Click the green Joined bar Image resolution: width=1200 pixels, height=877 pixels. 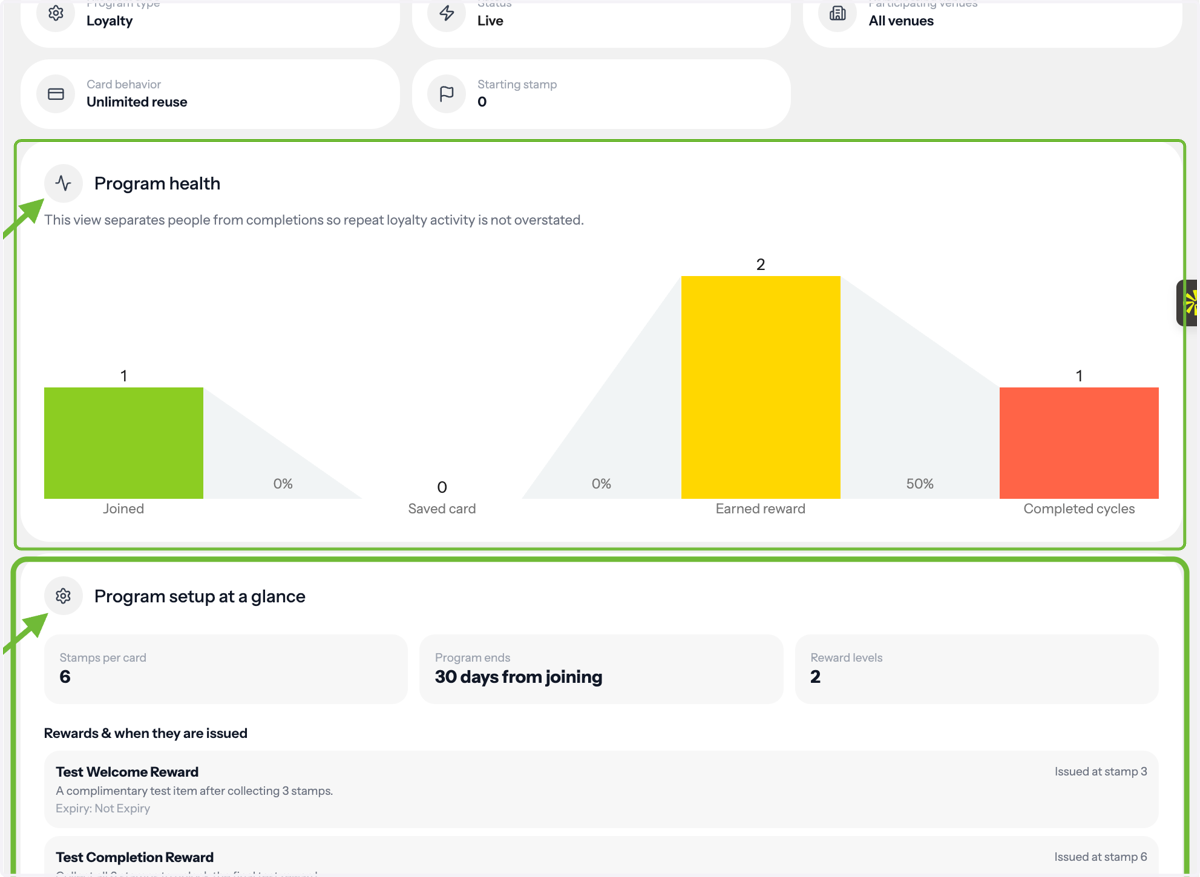(124, 443)
